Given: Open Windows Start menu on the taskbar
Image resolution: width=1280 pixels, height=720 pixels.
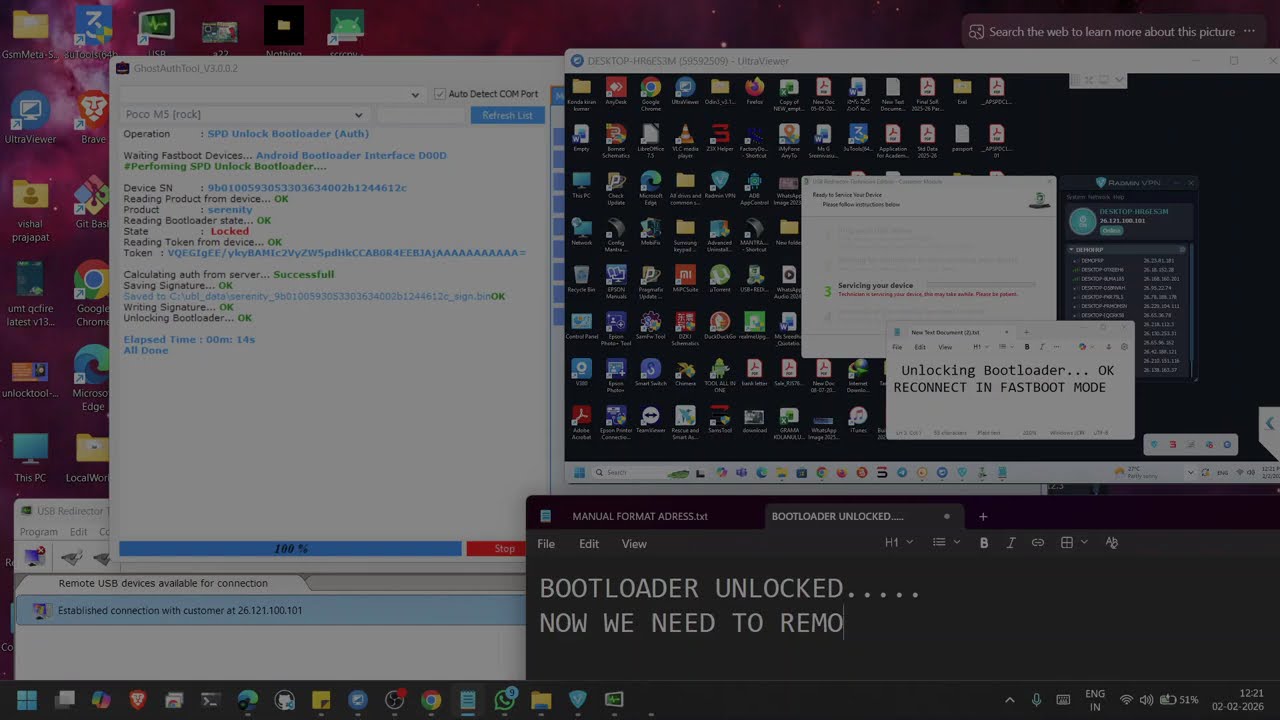Looking at the screenshot, I should tap(27, 700).
